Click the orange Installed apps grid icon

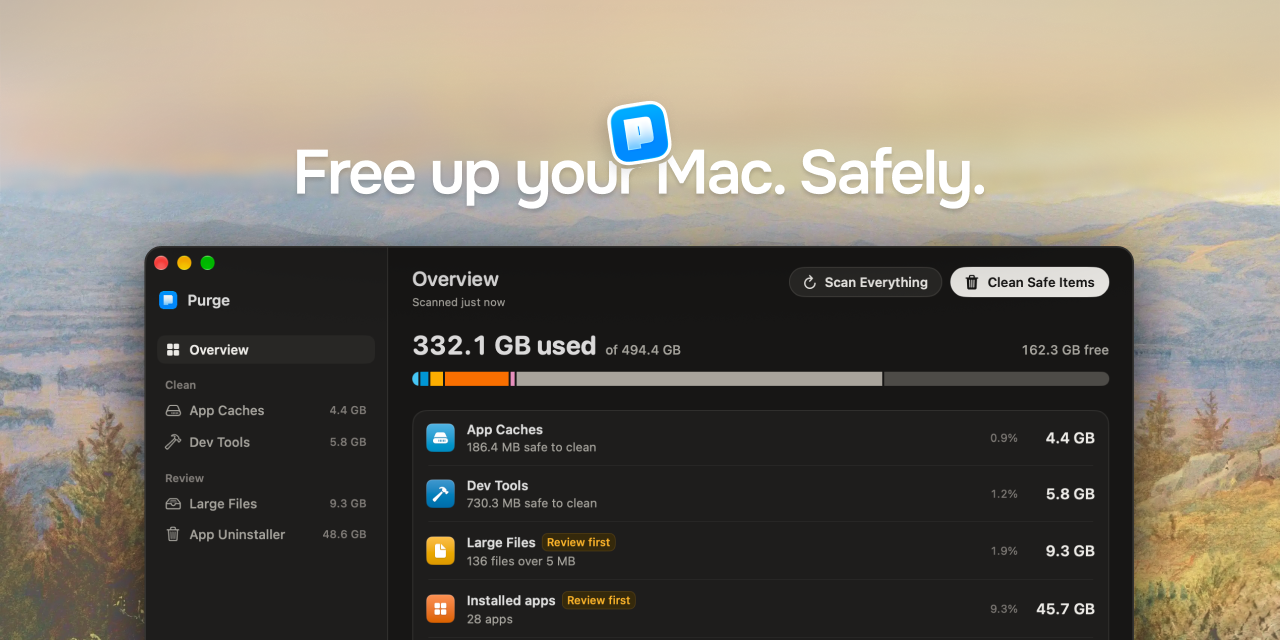[440, 608]
